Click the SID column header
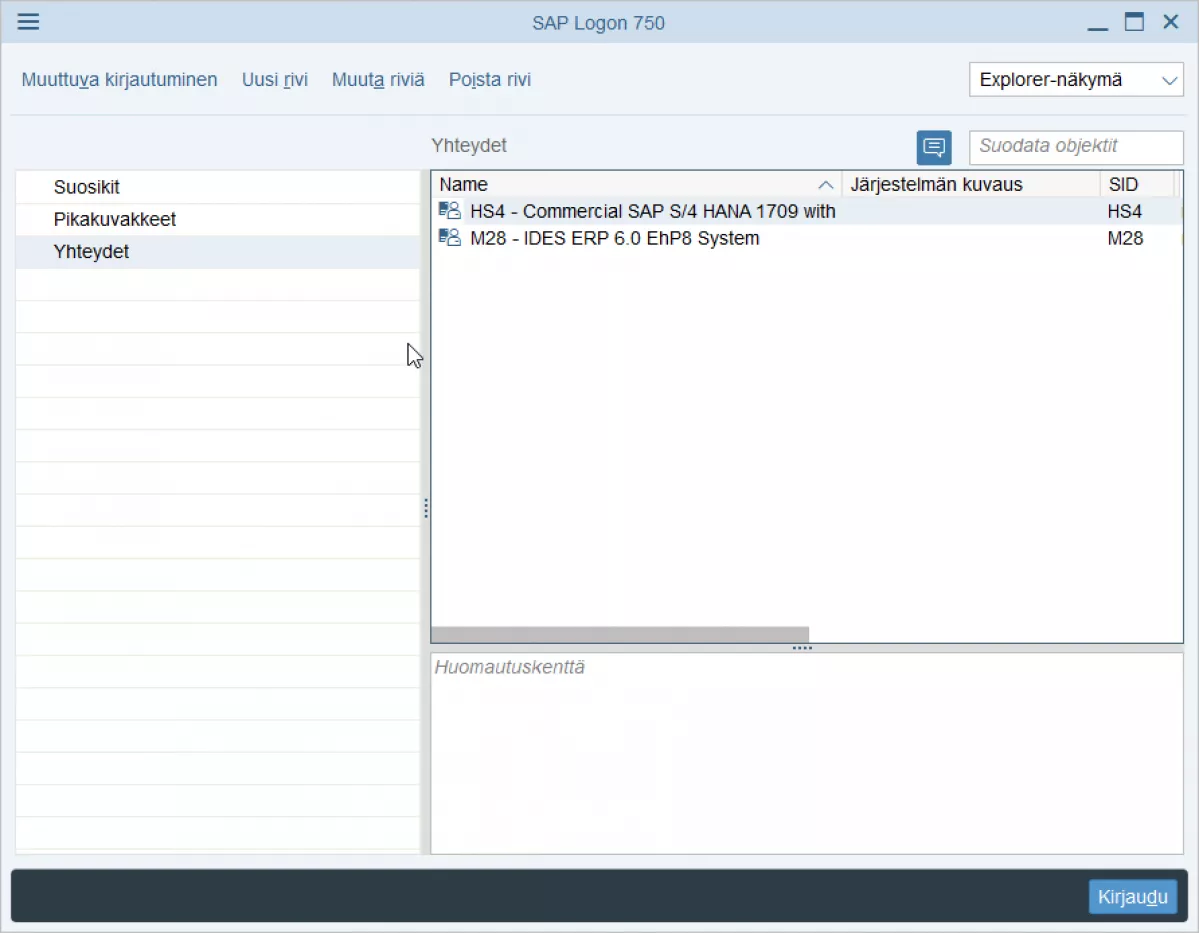Viewport: 1199px width, 933px height. [1137, 184]
